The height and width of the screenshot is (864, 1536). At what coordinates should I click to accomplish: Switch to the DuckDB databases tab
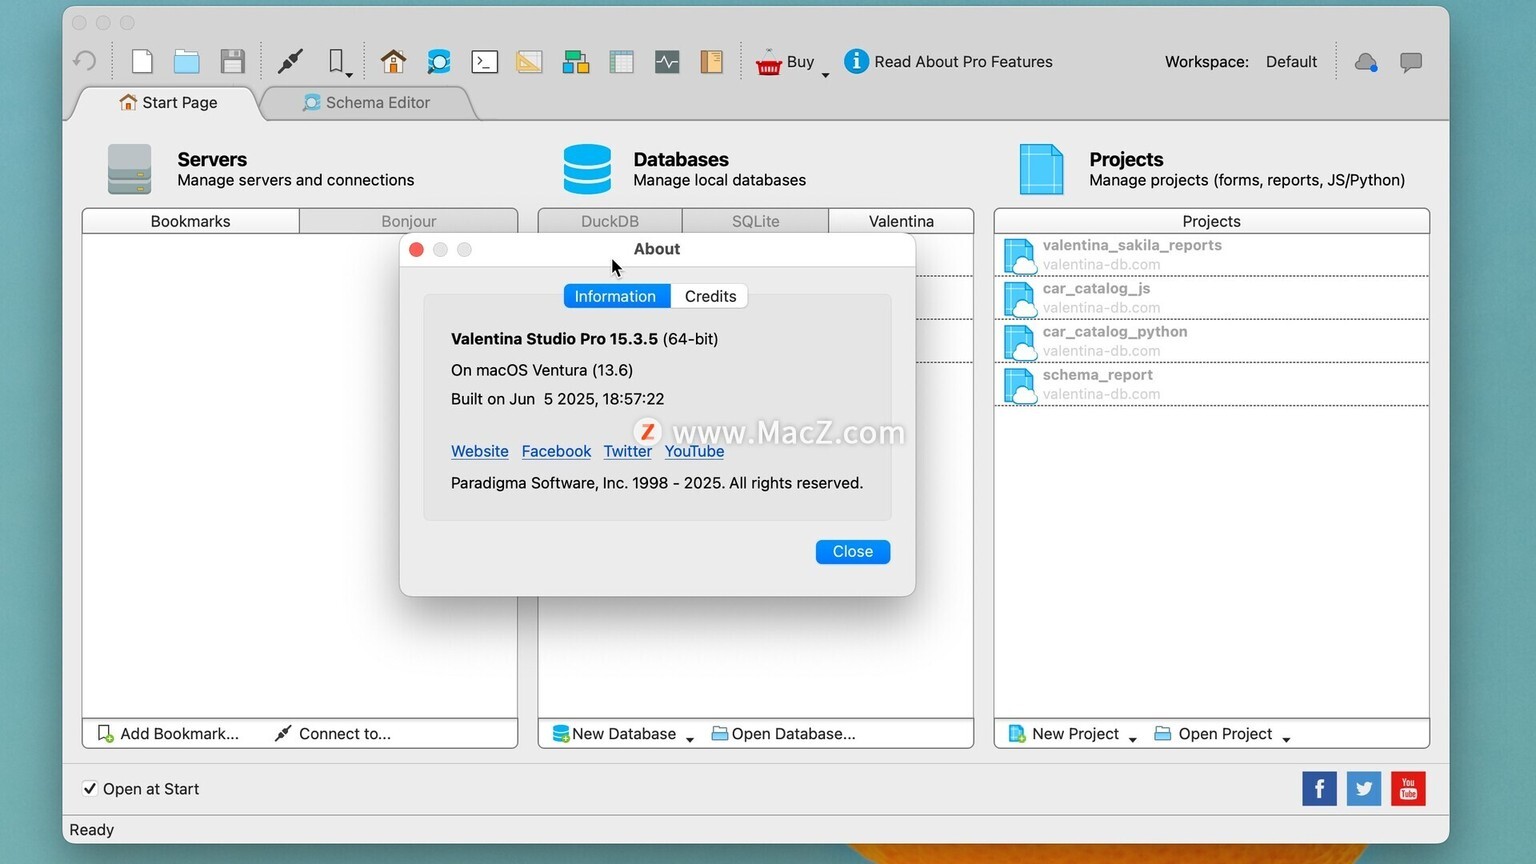point(610,221)
